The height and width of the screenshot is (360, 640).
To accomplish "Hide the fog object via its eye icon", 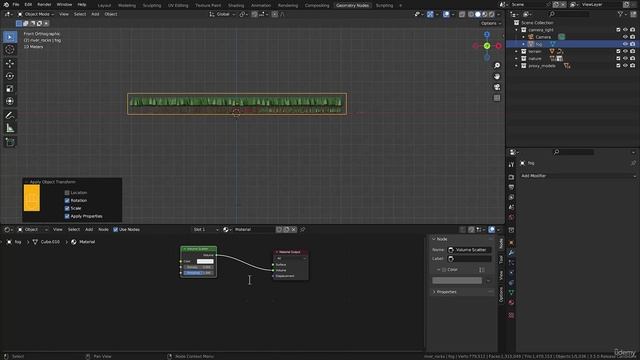I will pyautogui.click(x=625, y=44).
